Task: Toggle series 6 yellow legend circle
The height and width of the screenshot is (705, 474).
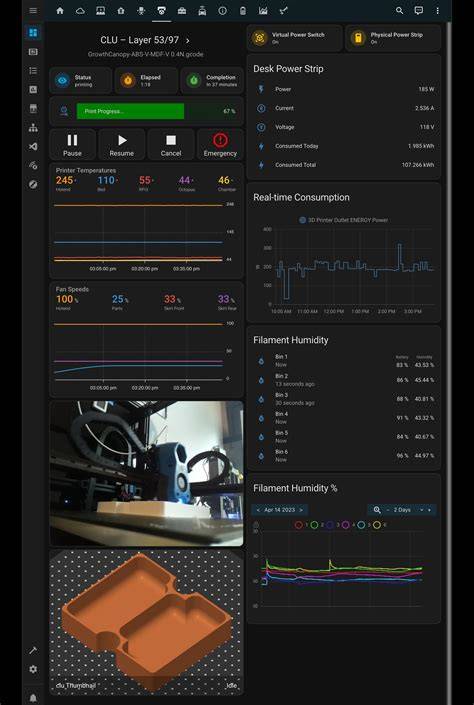Action: (x=377, y=525)
